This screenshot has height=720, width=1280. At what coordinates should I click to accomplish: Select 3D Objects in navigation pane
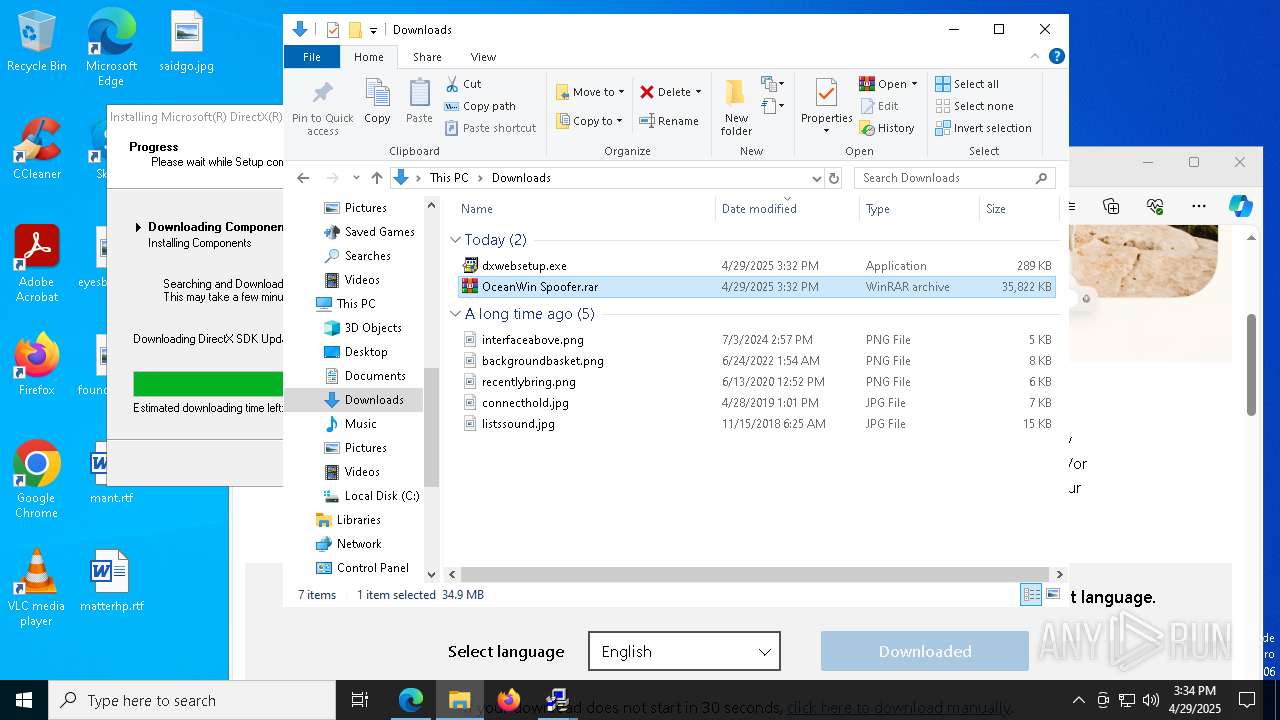[362, 328]
